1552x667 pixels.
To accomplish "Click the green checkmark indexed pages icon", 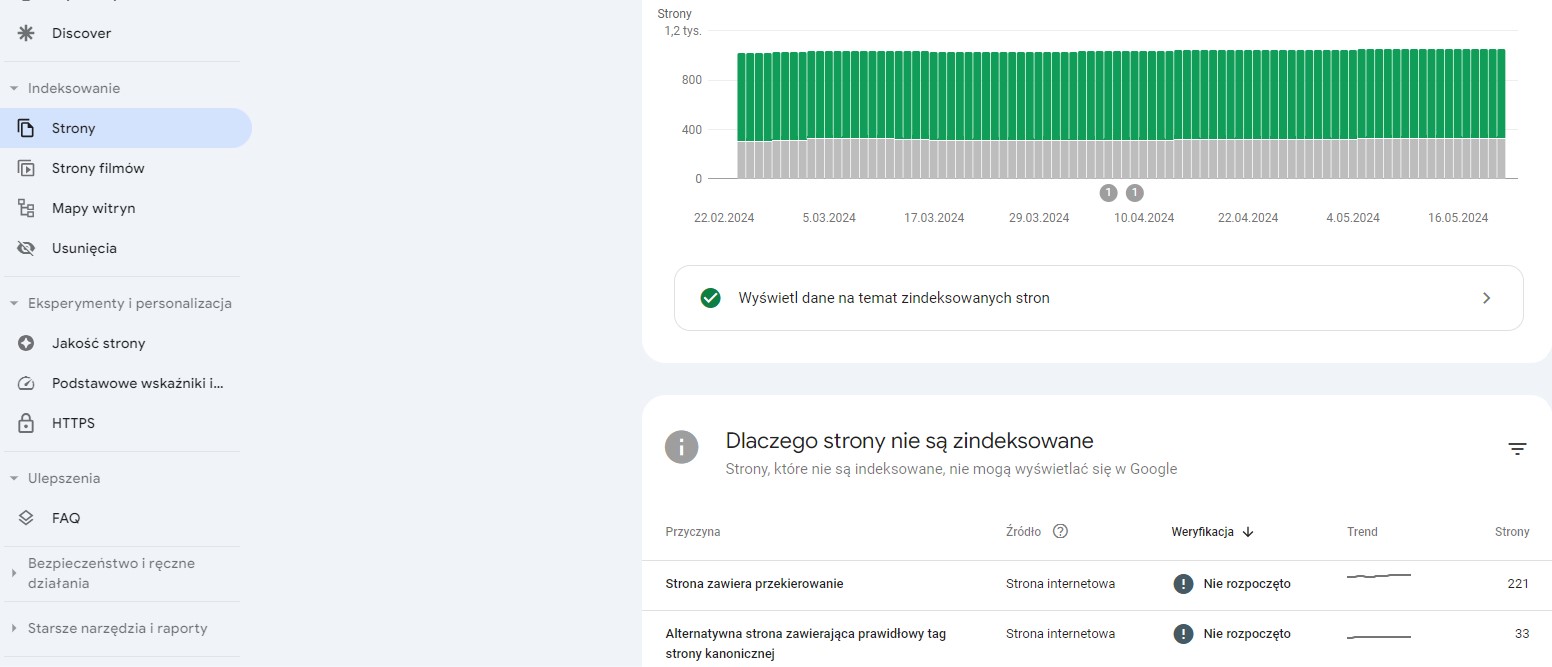I will pyautogui.click(x=711, y=298).
